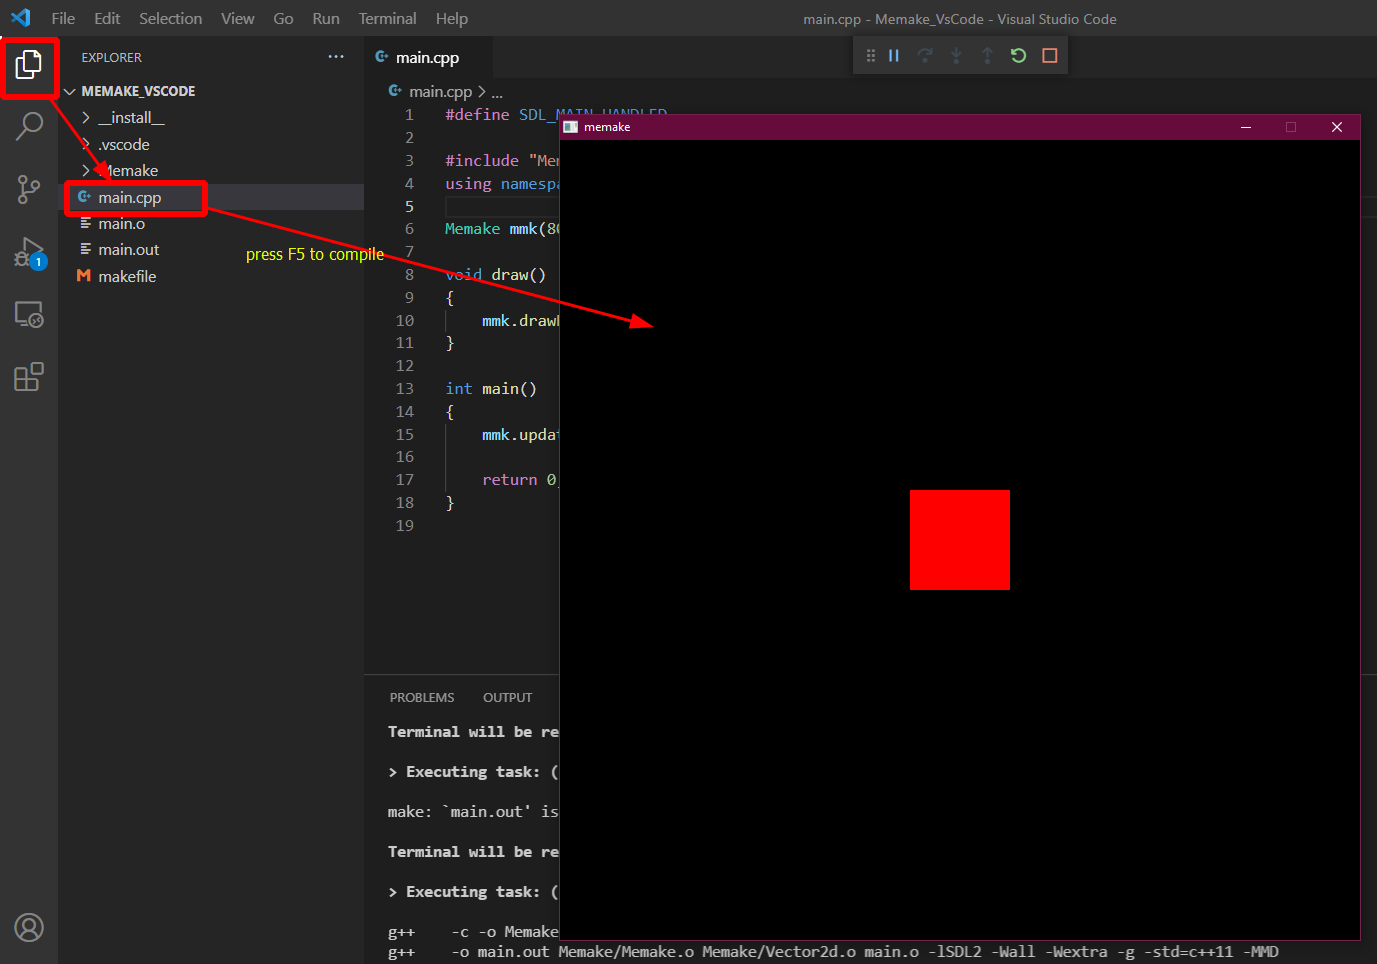
Task: Open the Go menu
Action: (283, 18)
